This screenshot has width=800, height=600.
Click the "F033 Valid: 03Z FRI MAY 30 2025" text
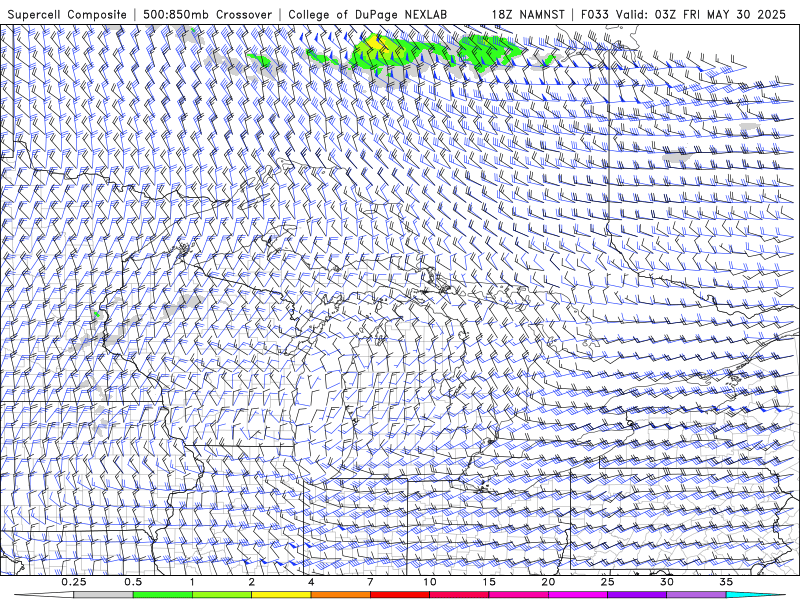683,15
